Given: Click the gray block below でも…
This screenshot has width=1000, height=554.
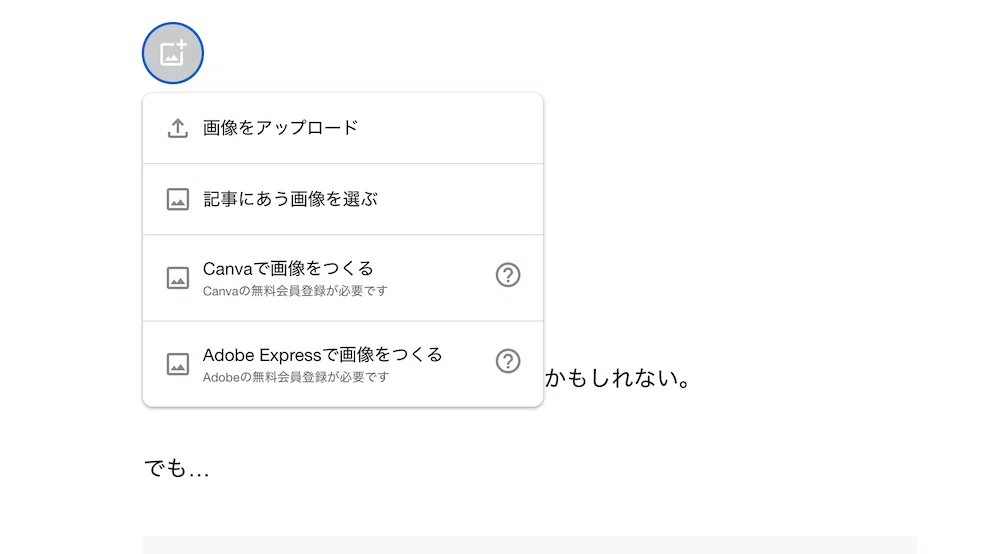Looking at the screenshot, I should 530,545.
